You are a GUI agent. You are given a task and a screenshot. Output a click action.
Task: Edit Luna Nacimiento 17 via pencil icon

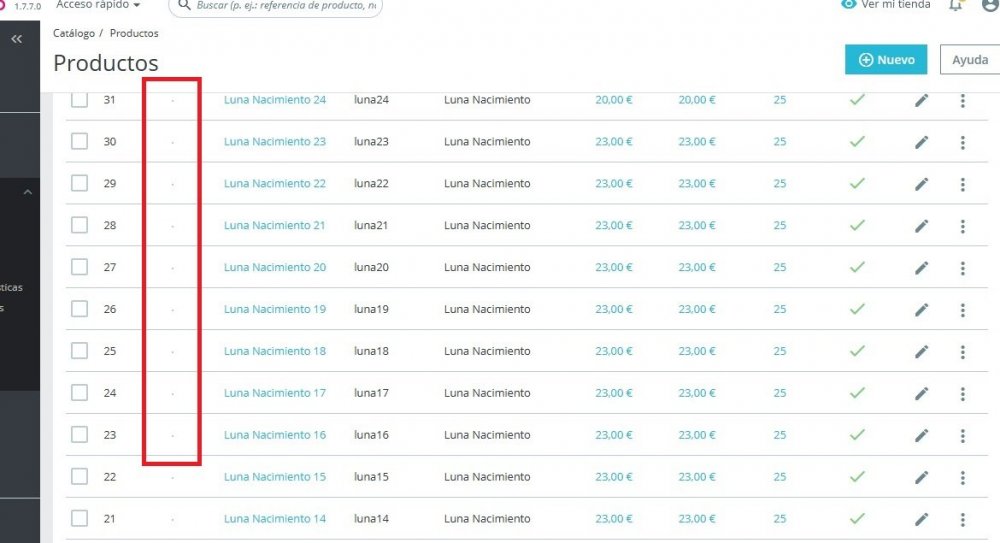921,394
